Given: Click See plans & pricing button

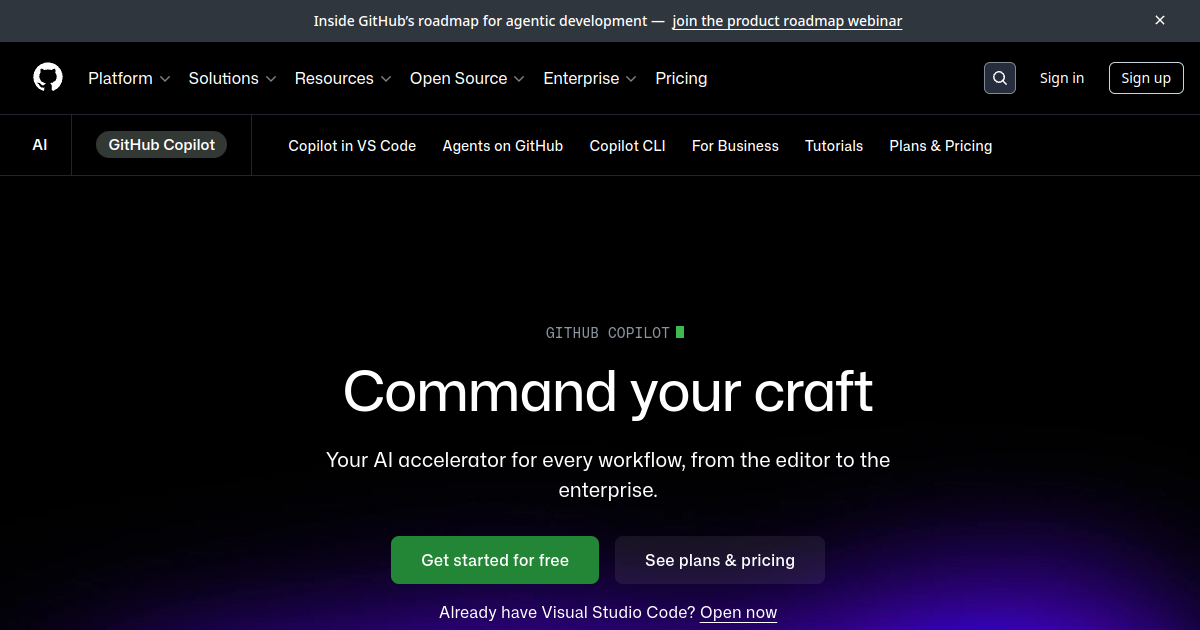Looking at the screenshot, I should 720,560.
